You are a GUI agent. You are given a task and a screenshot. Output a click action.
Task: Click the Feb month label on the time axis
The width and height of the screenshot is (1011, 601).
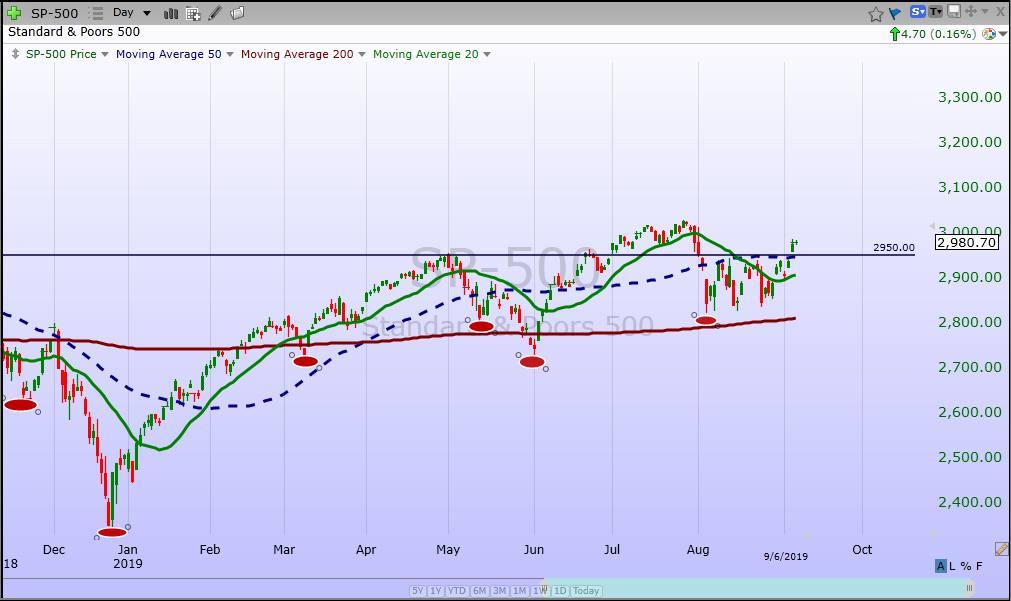210,549
